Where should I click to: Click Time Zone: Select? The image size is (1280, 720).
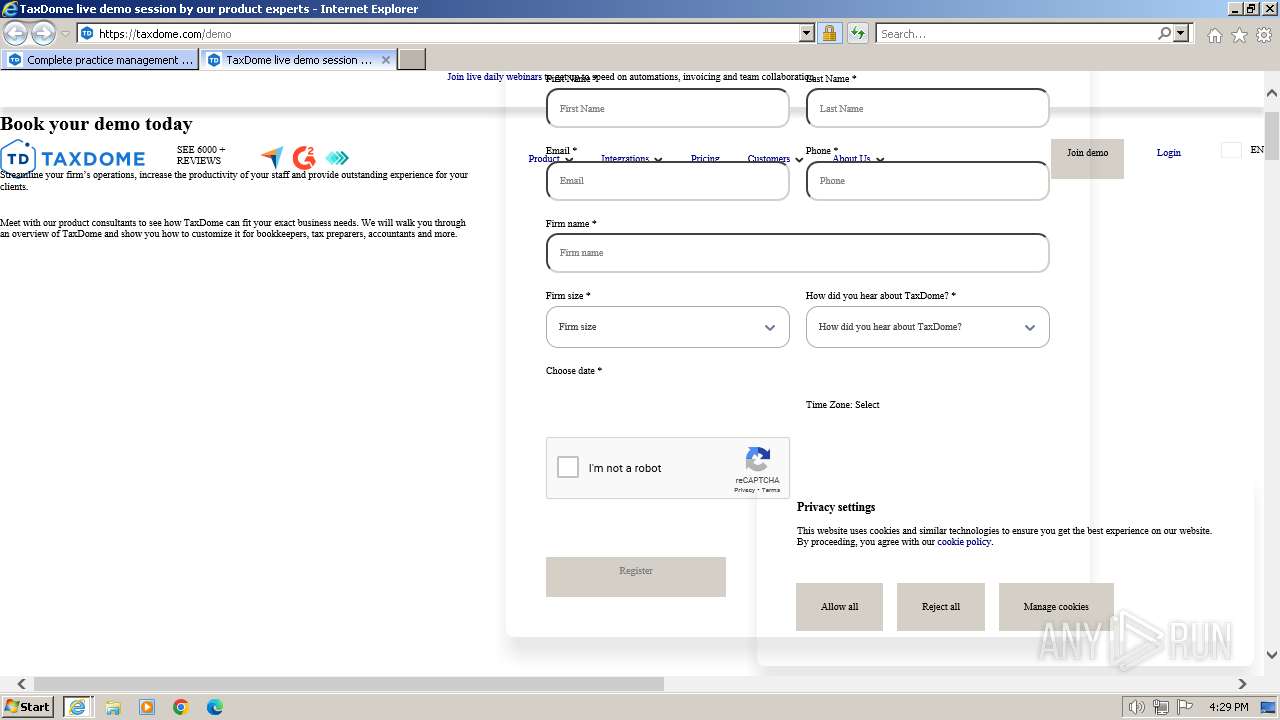tap(843, 405)
